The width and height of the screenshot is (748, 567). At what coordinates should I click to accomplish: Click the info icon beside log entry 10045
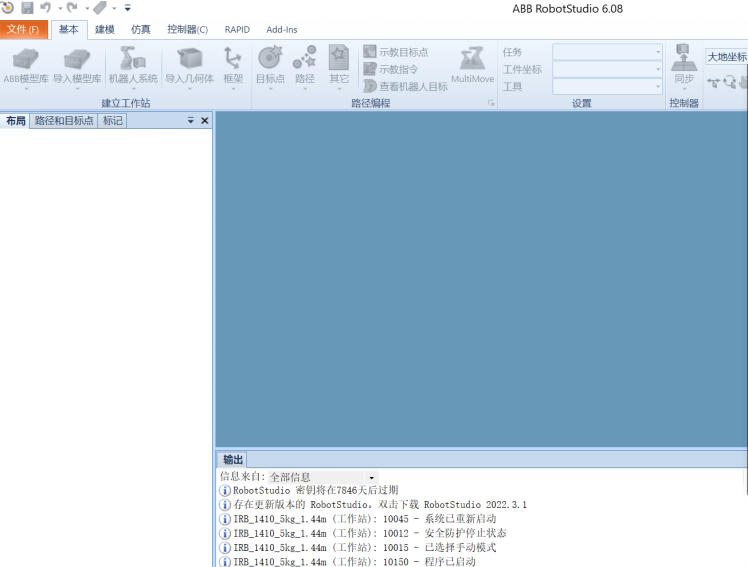(225, 519)
